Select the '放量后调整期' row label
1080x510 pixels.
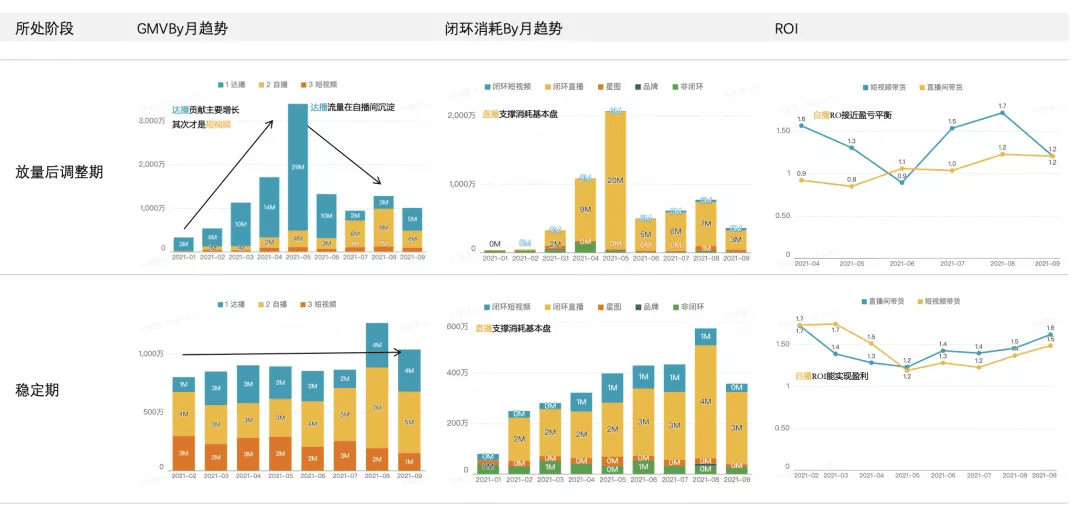point(59,172)
